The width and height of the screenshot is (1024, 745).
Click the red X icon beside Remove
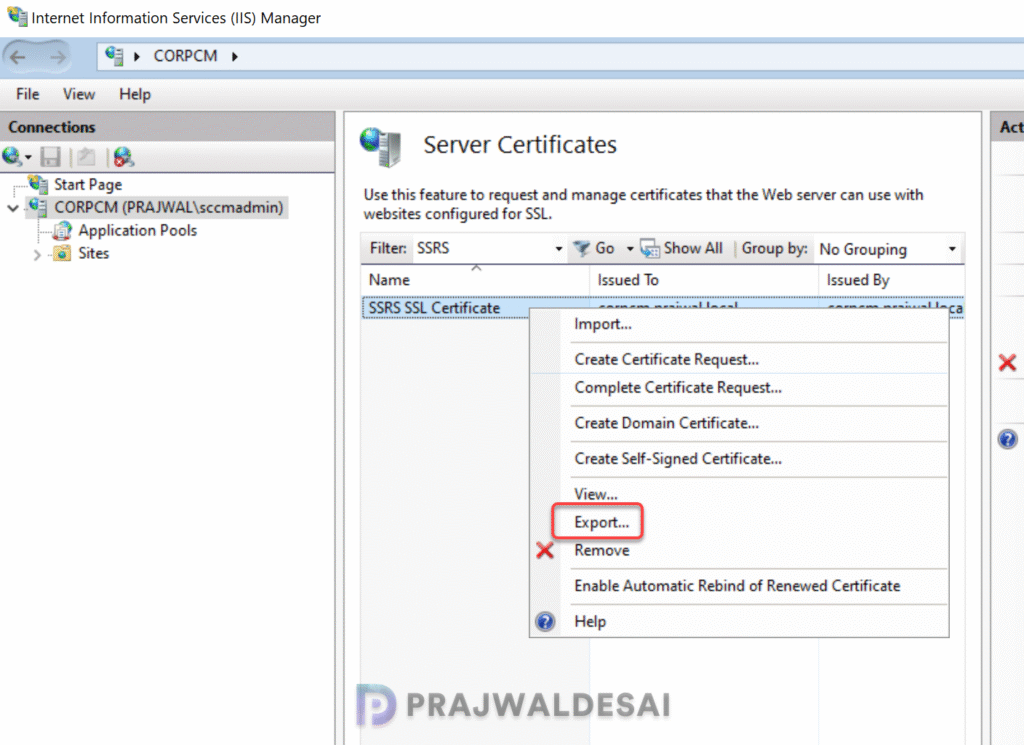545,550
